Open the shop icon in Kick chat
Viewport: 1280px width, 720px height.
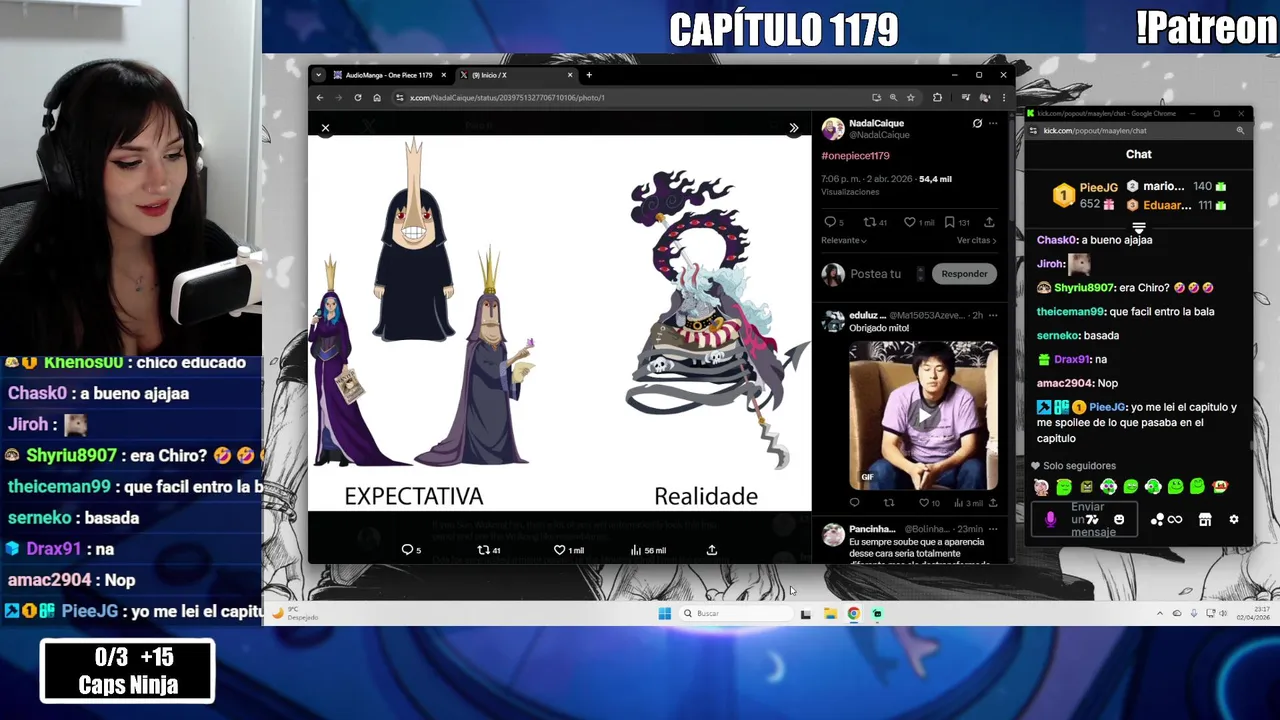point(1205,520)
